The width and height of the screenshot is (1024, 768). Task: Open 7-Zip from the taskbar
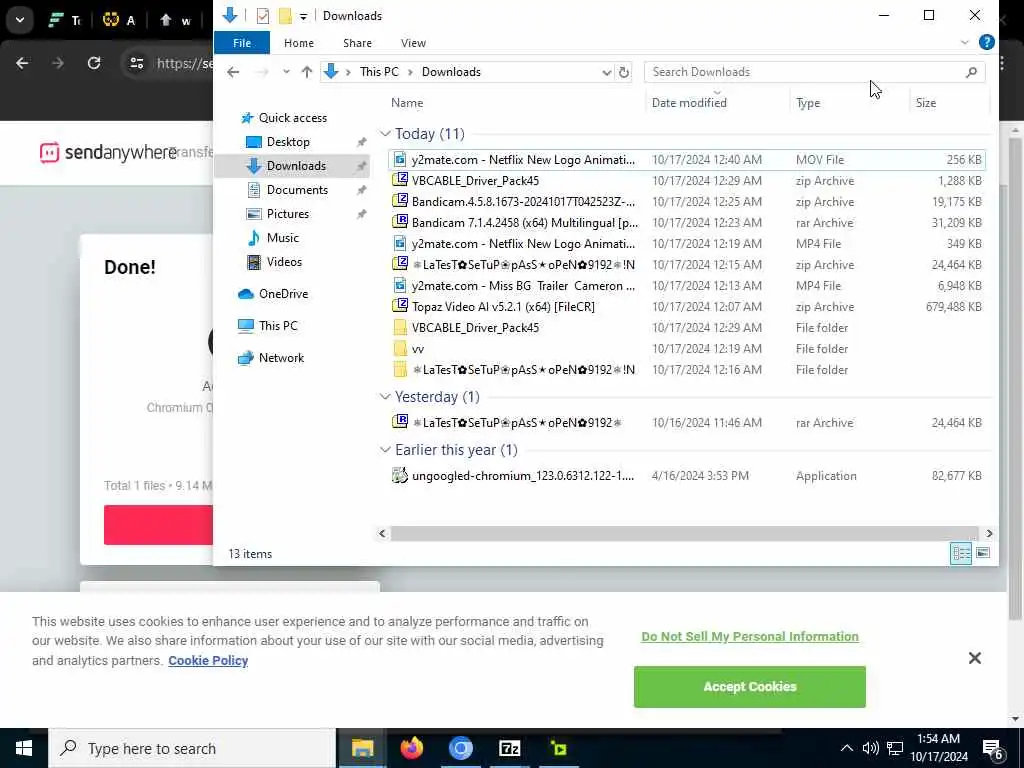[x=509, y=748]
